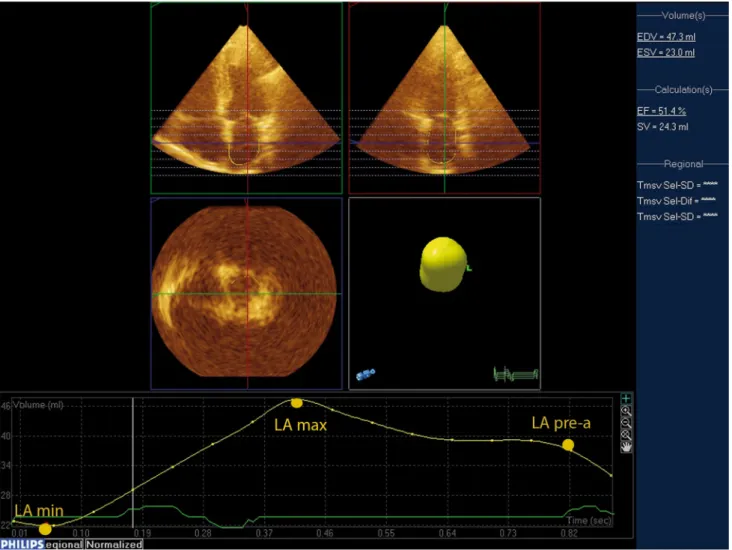Click the green ECG waveform icon in 3D view

[516, 374]
